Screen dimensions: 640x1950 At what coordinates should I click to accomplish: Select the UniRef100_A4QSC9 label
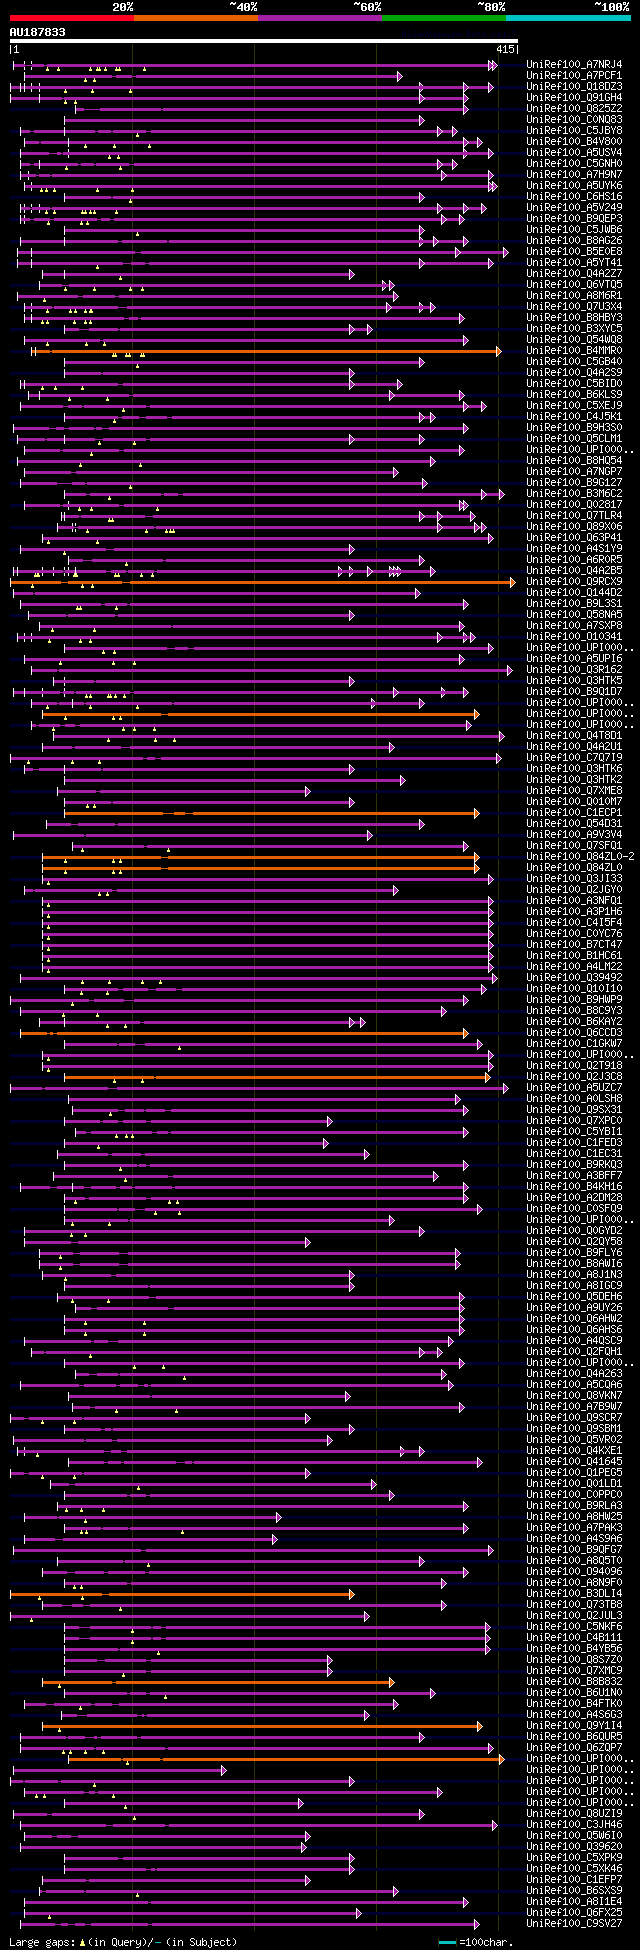pyautogui.click(x=575, y=1341)
